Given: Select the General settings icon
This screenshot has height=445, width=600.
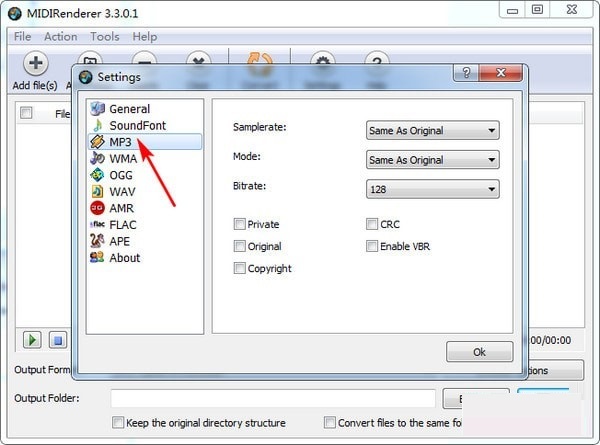Looking at the screenshot, I should tap(97, 109).
